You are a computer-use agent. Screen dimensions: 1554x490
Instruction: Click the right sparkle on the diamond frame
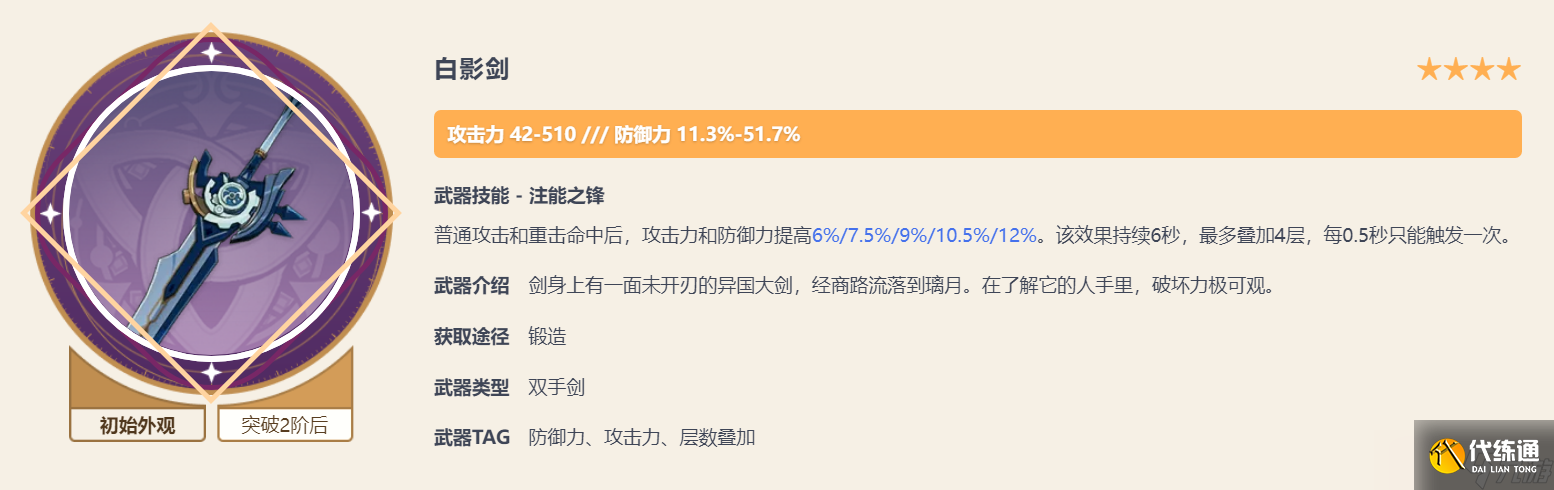coord(372,213)
